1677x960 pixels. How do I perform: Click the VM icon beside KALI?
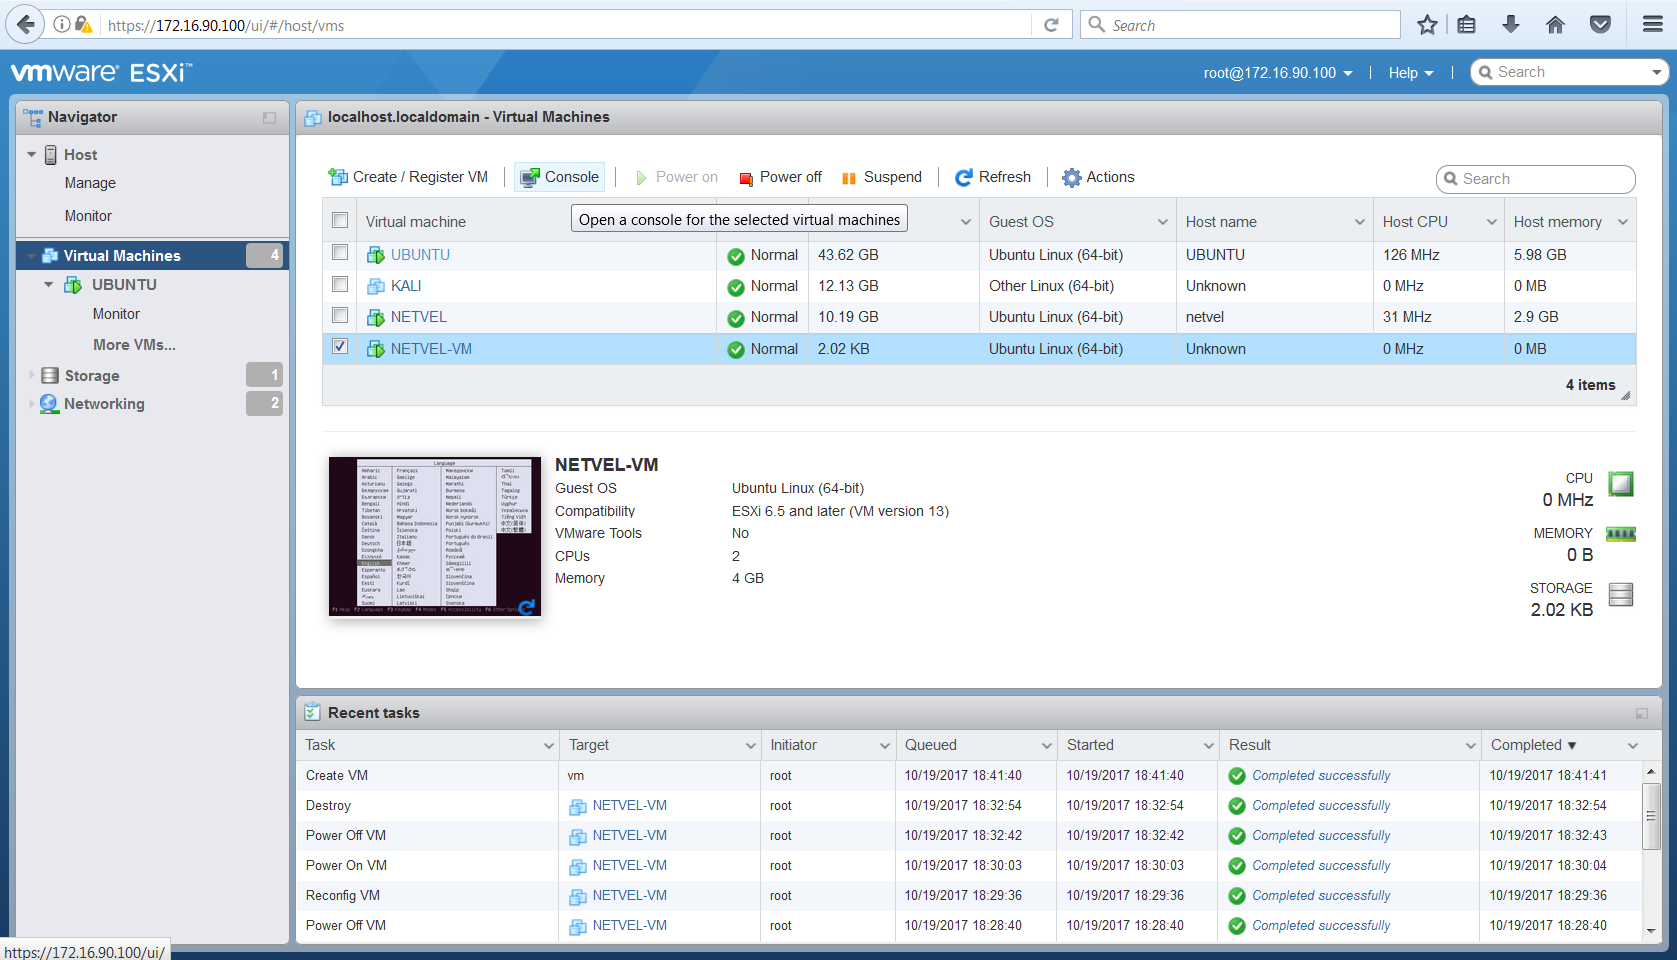(x=376, y=286)
